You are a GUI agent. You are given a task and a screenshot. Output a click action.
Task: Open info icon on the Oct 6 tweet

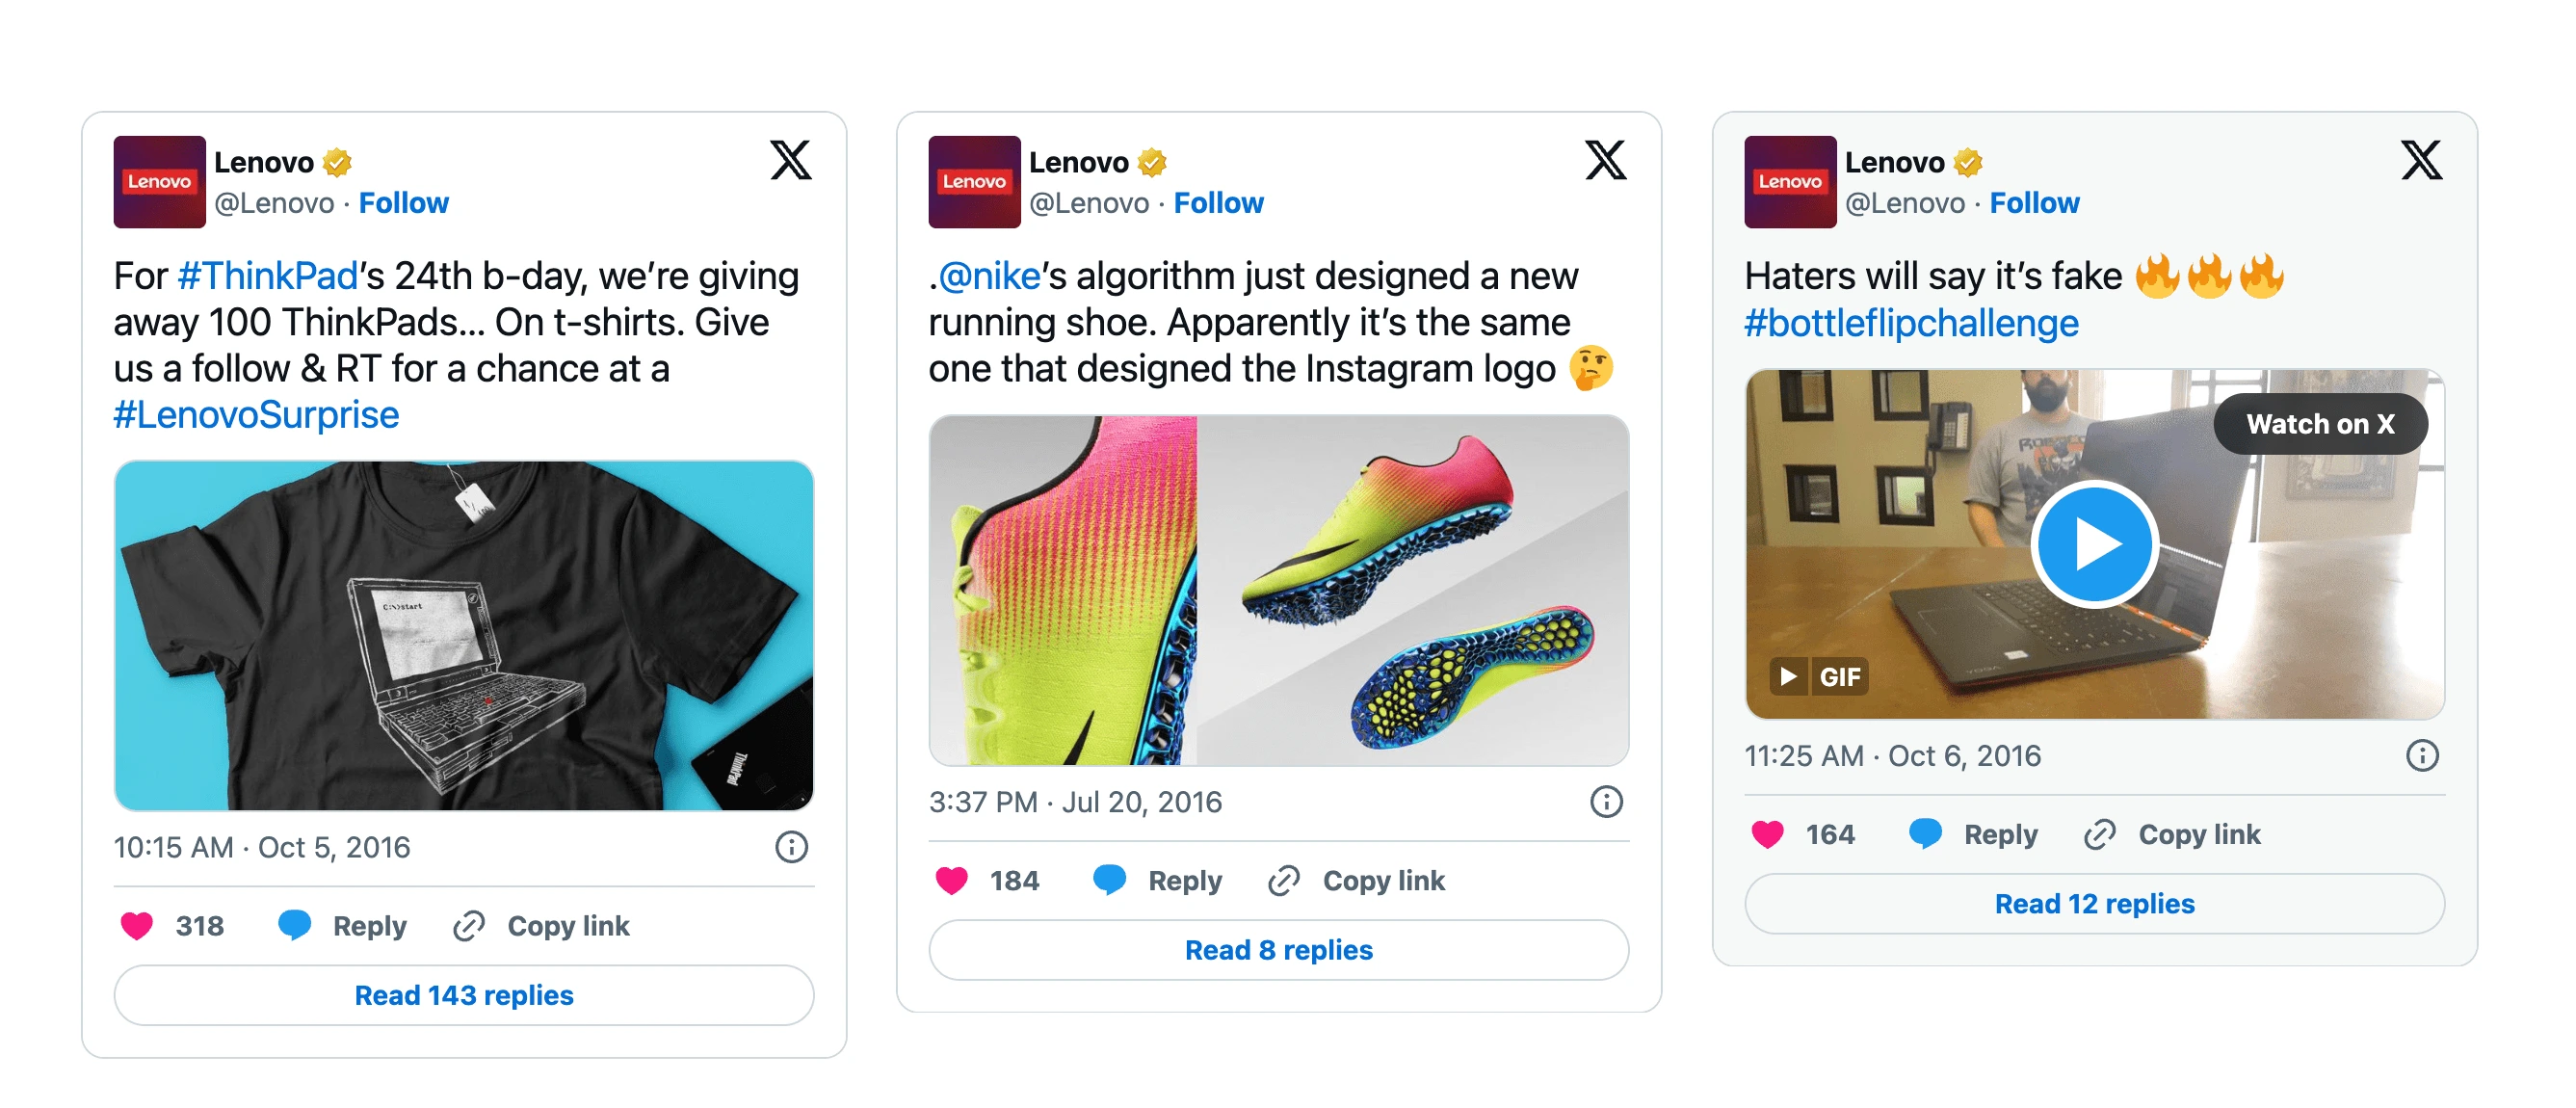pyautogui.click(x=2421, y=755)
